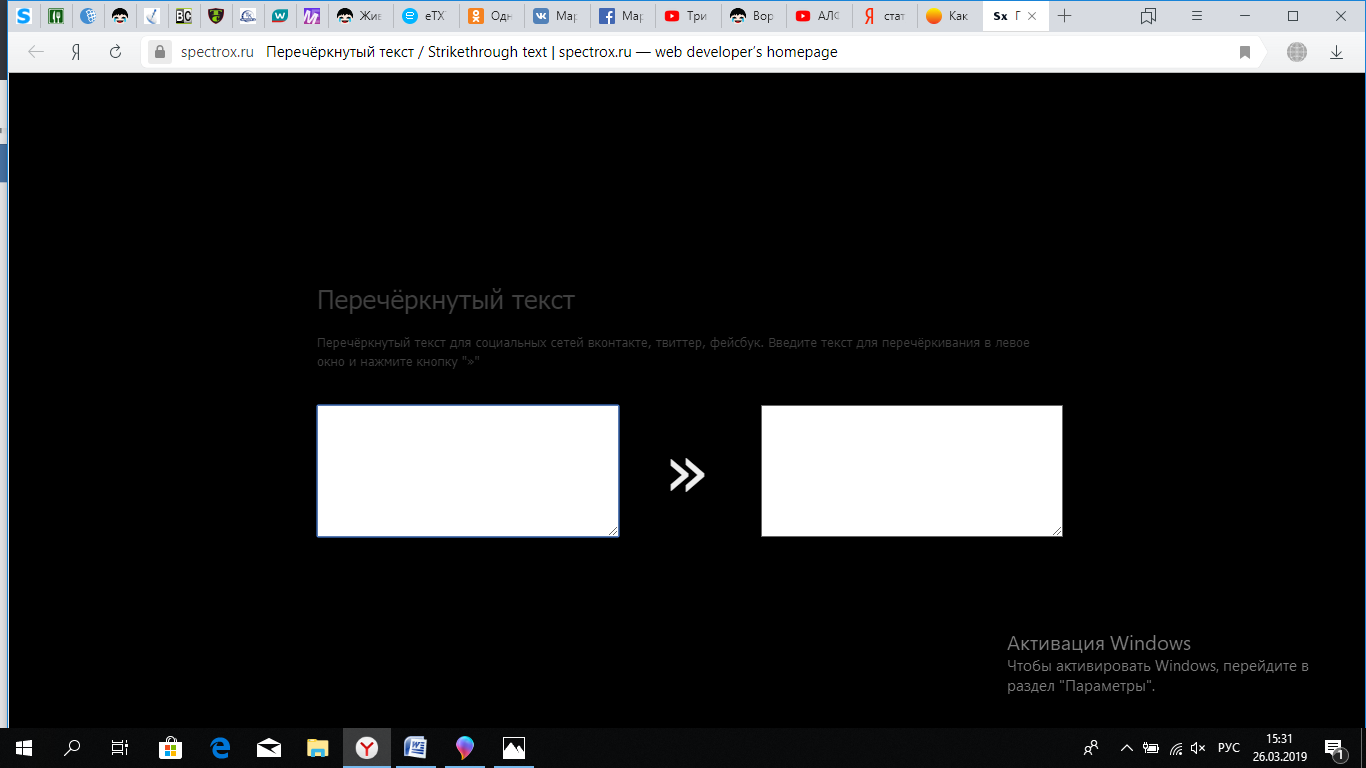Focus the left text input area

click(468, 471)
